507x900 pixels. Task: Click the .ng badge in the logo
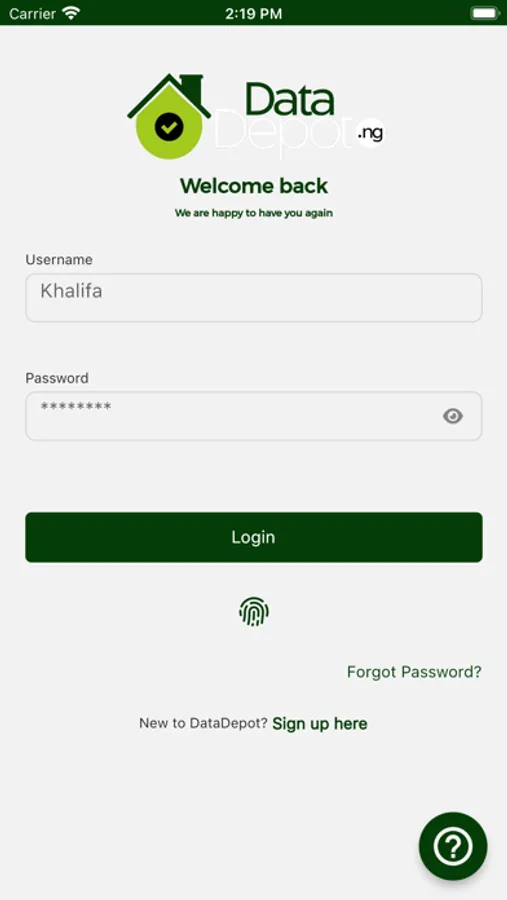(x=370, y=133)
